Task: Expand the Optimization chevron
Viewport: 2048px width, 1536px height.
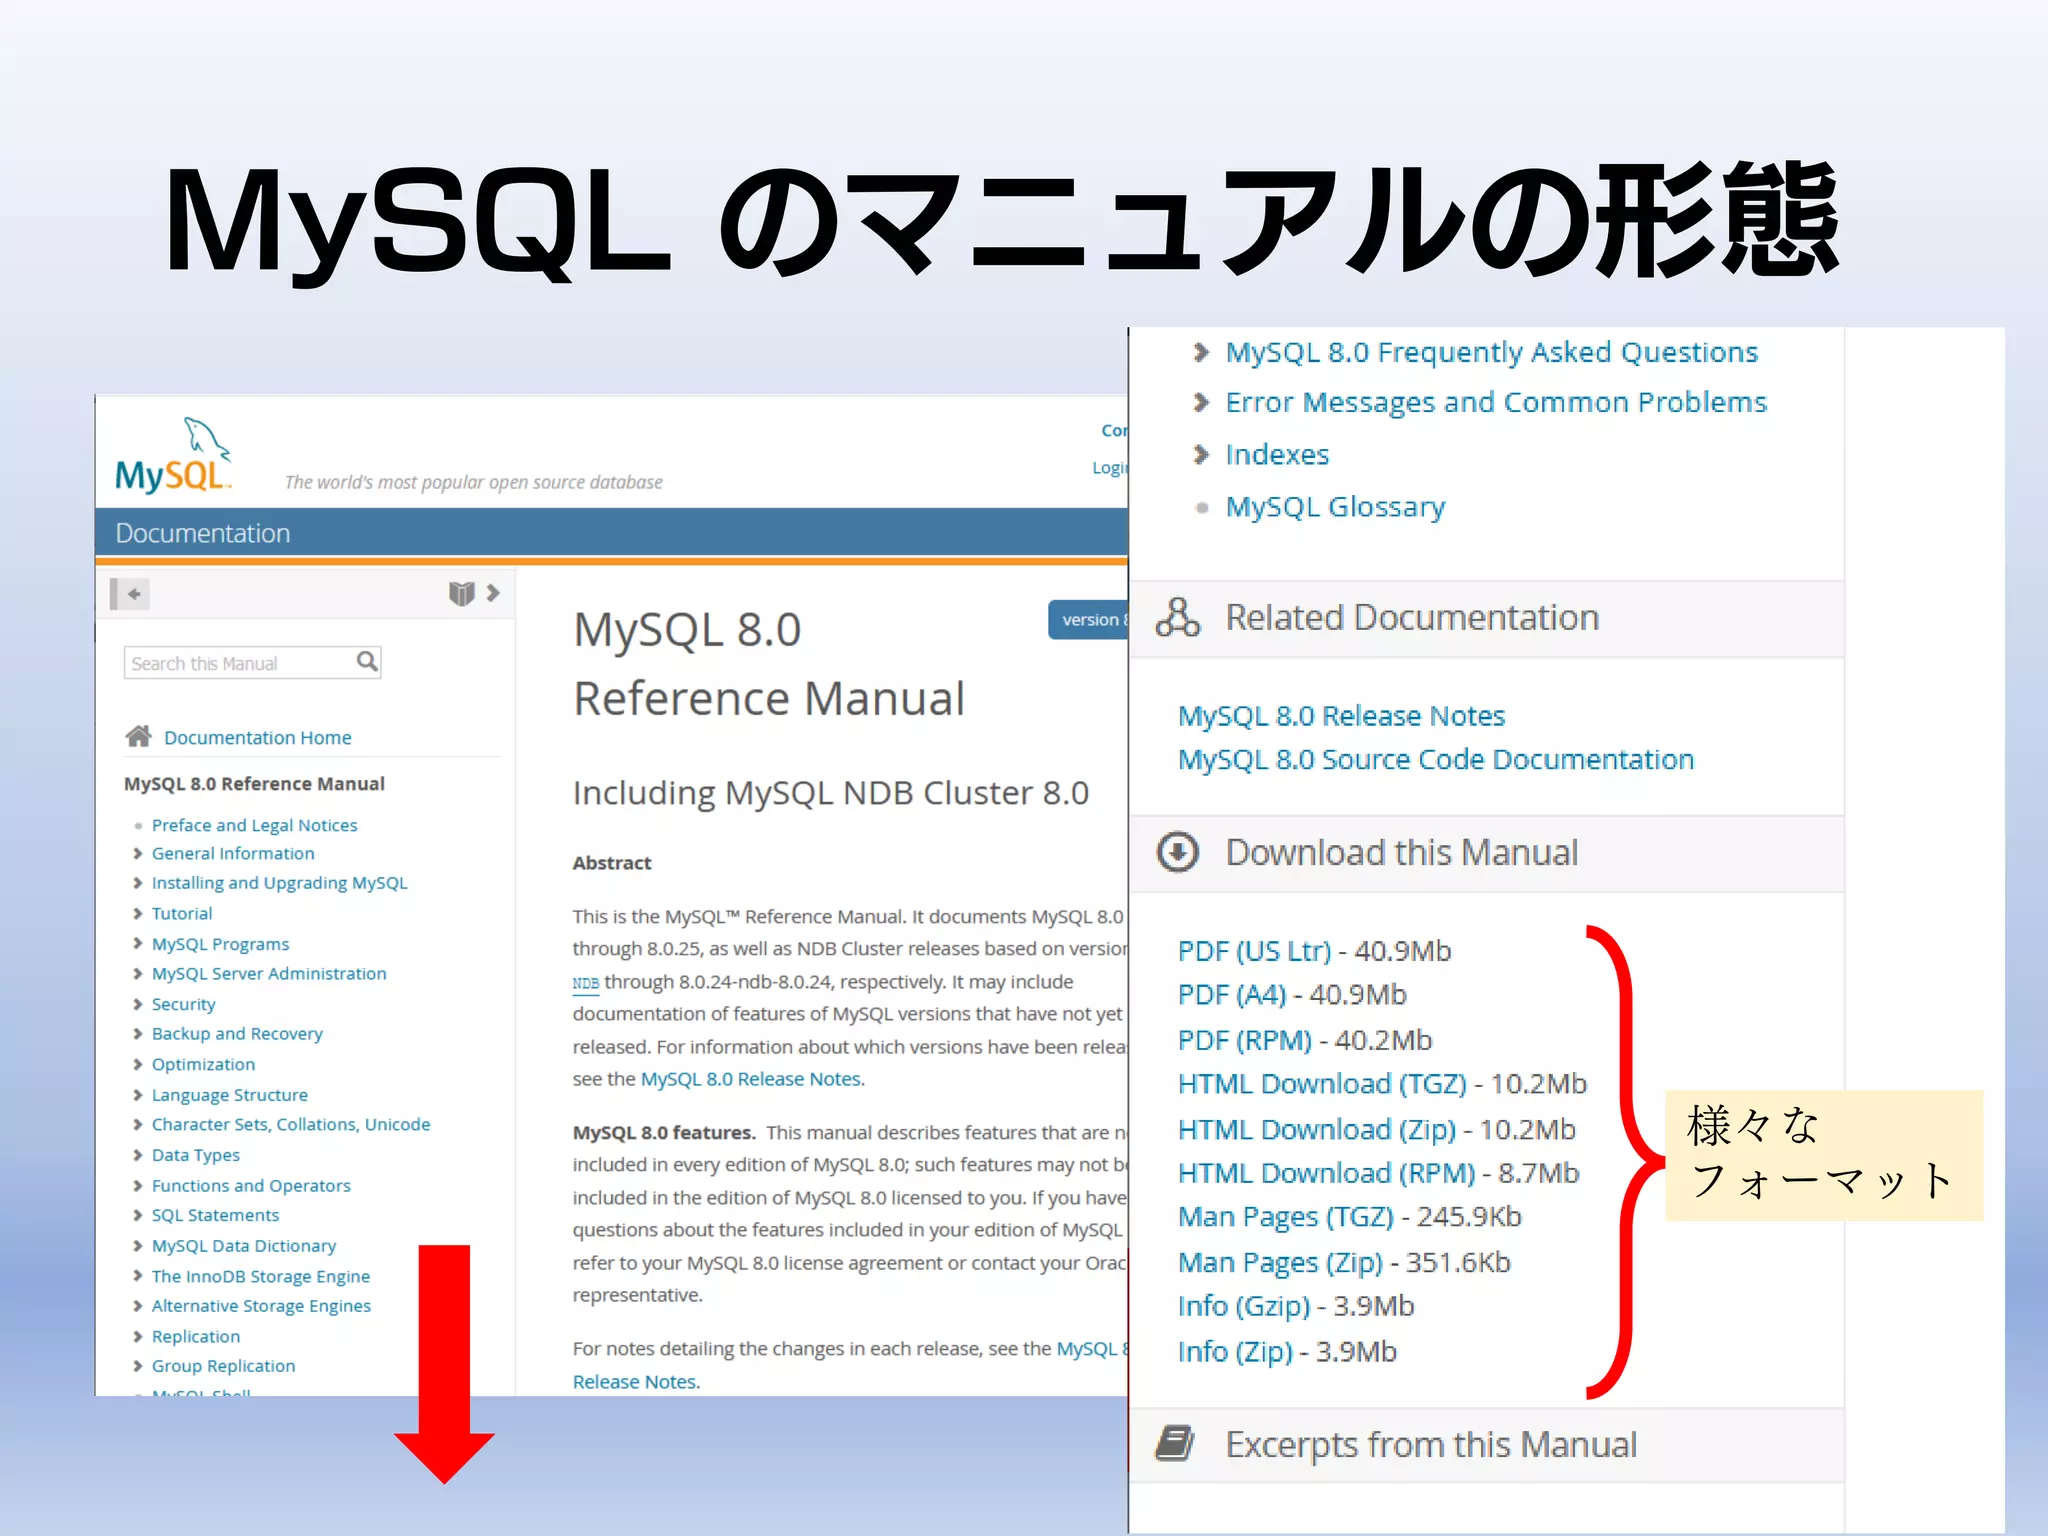Action: 138,1064
